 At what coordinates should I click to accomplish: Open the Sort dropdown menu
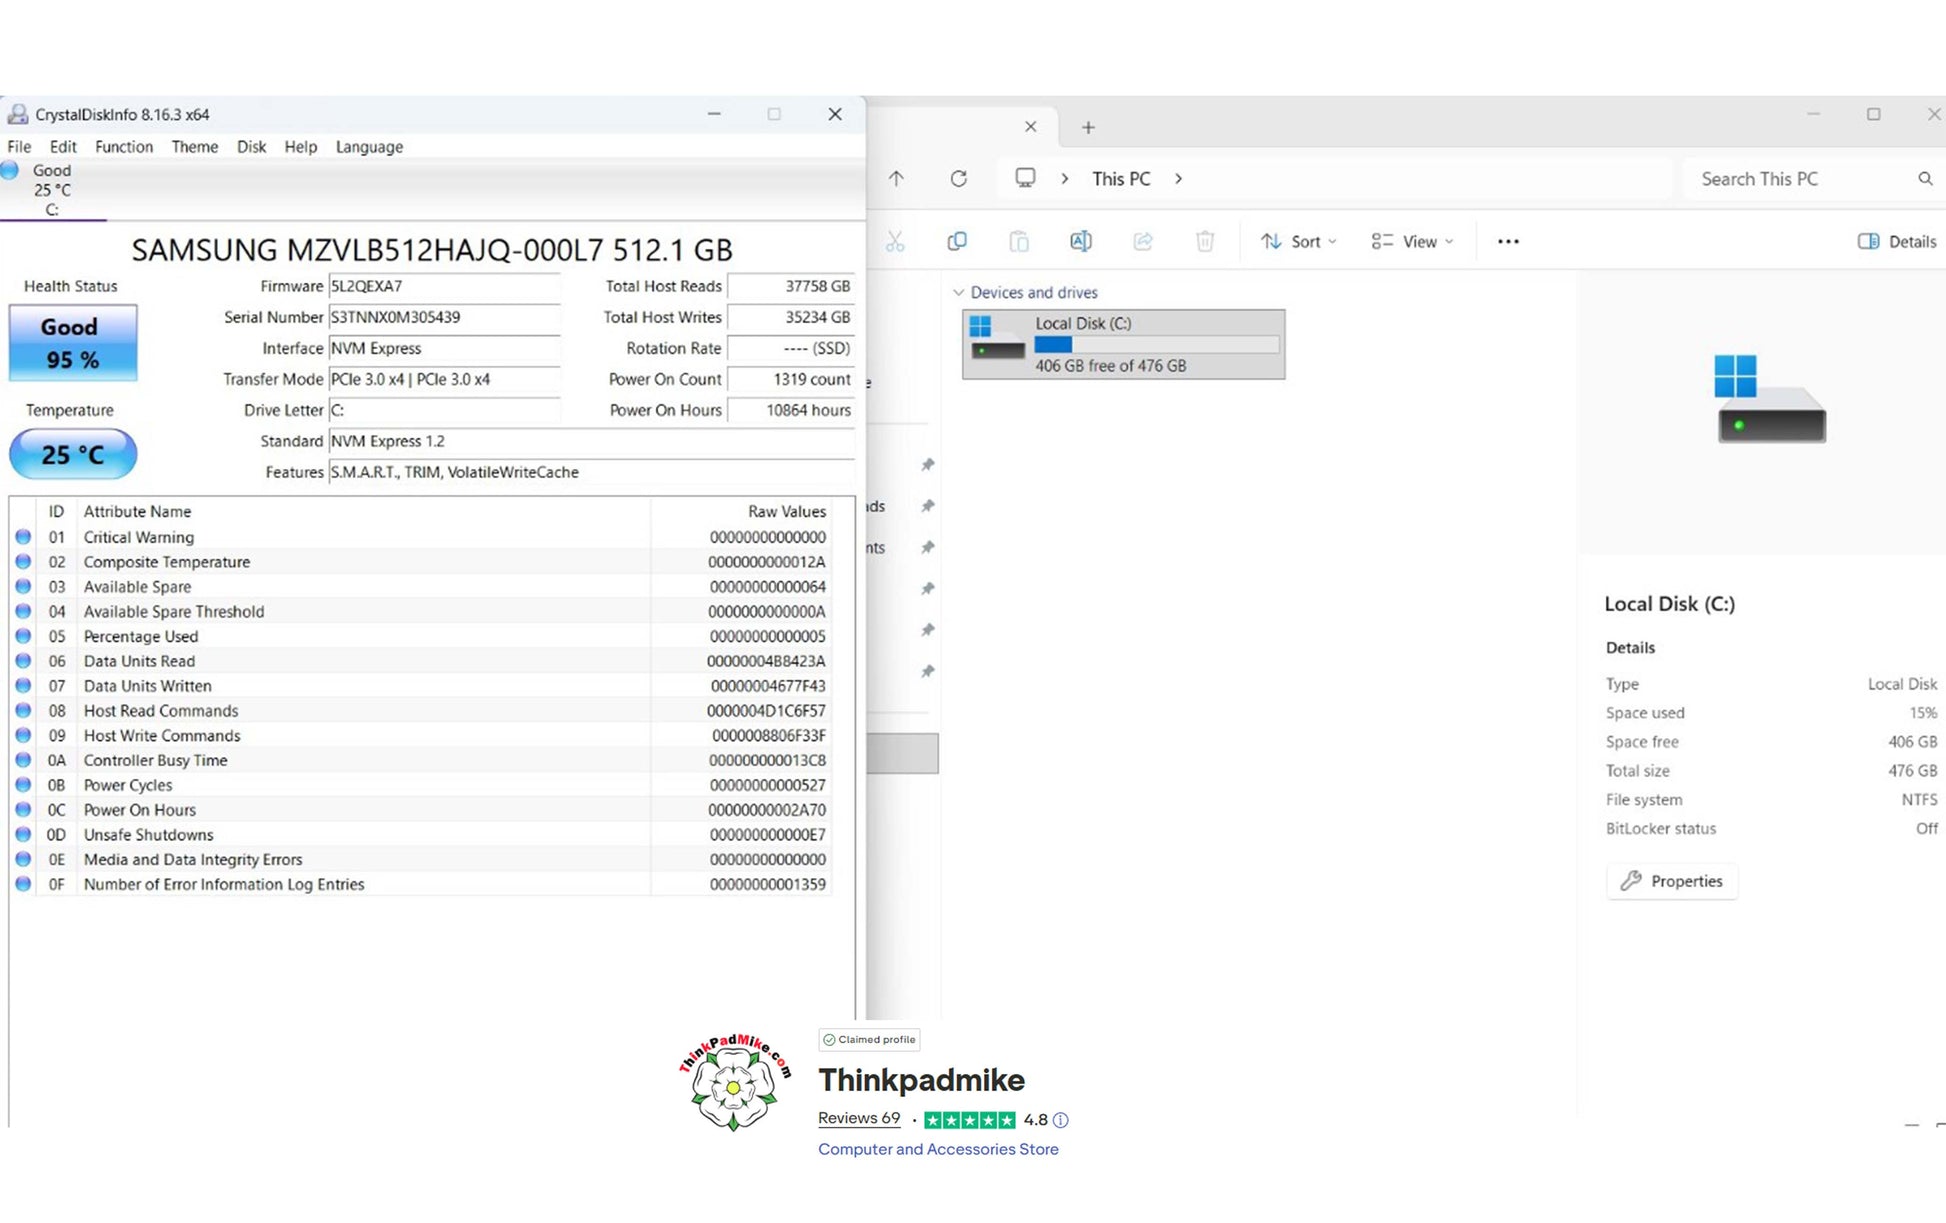(x=1298, y=241)
